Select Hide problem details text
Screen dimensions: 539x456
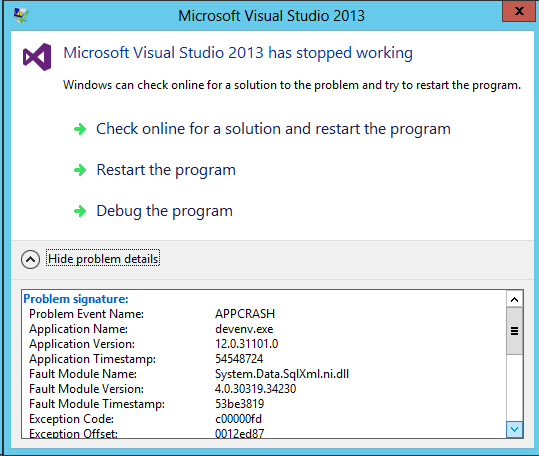pos(103,259)
